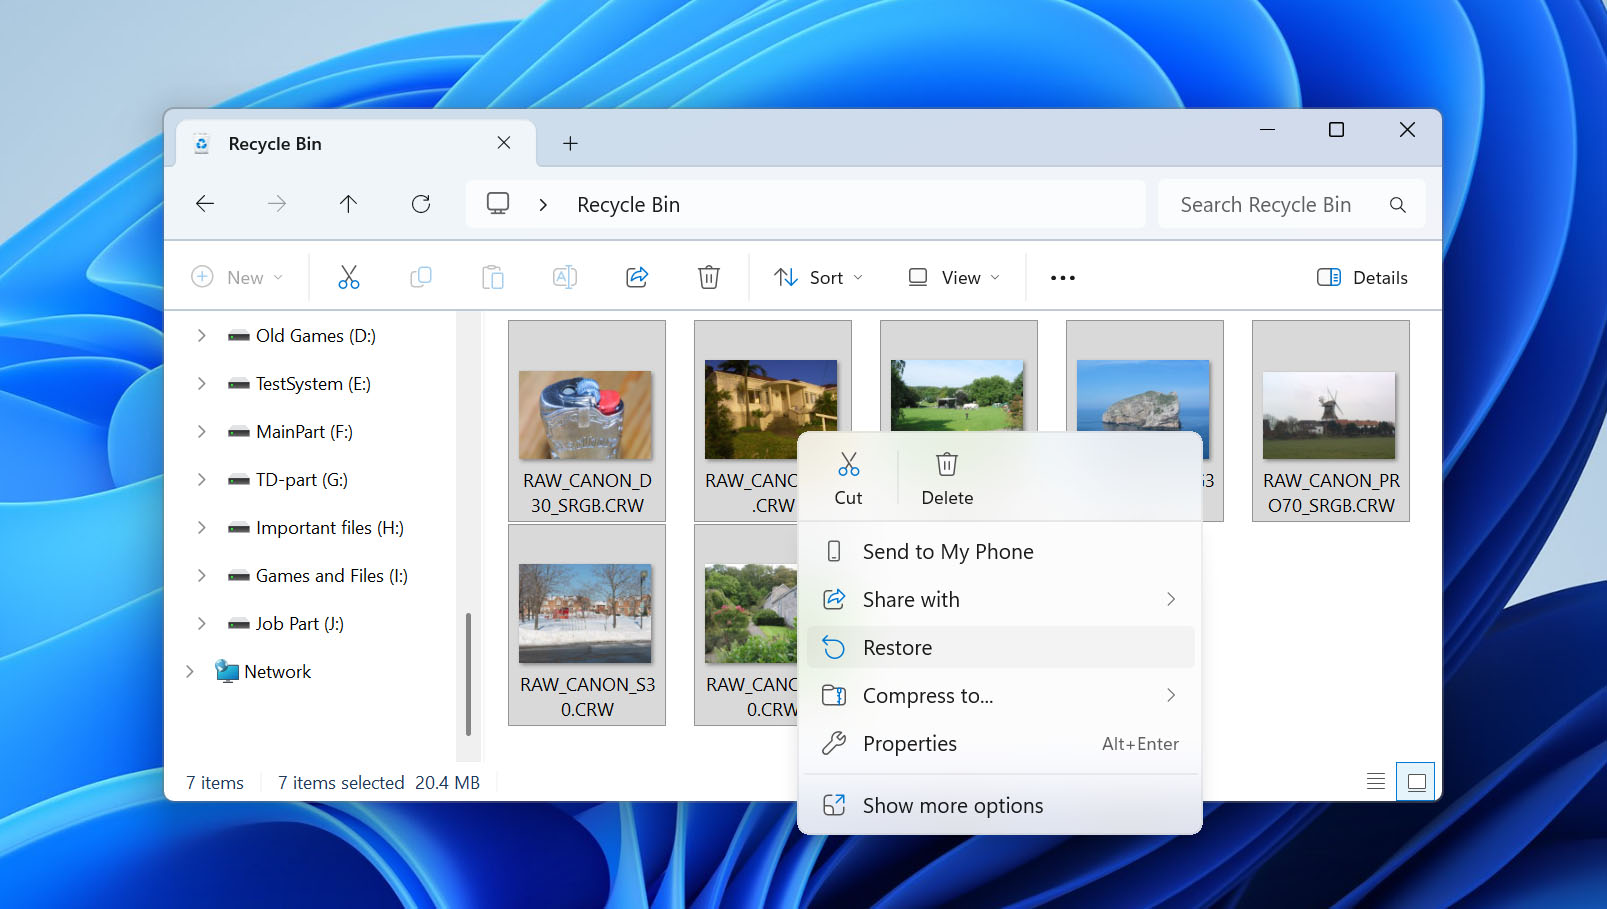The image size is (1607, 909).
Task: Open the See more ellipsis menu
Action: (x=1063, y=278)
